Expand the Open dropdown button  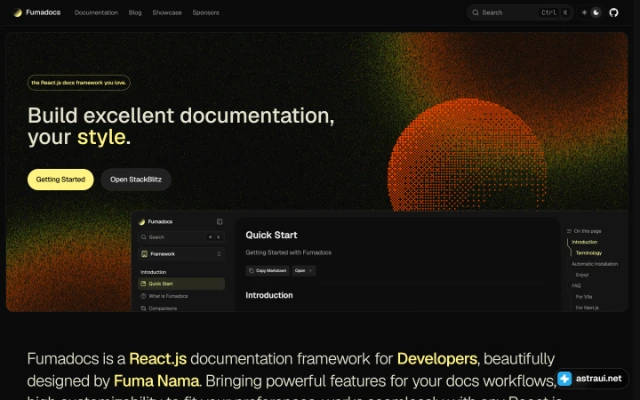point(304,271)
